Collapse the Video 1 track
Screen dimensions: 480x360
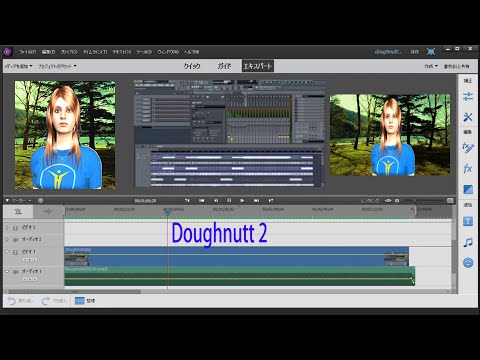point(7,252)
